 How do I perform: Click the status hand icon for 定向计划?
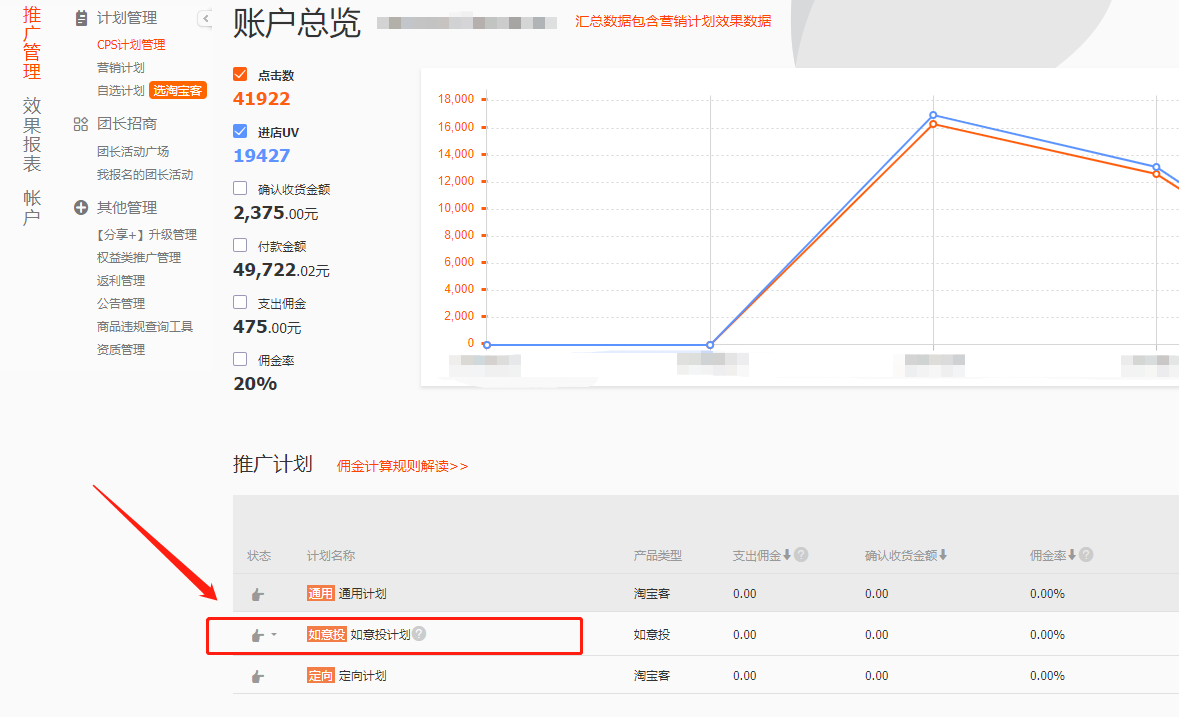(x=257, y=676)
